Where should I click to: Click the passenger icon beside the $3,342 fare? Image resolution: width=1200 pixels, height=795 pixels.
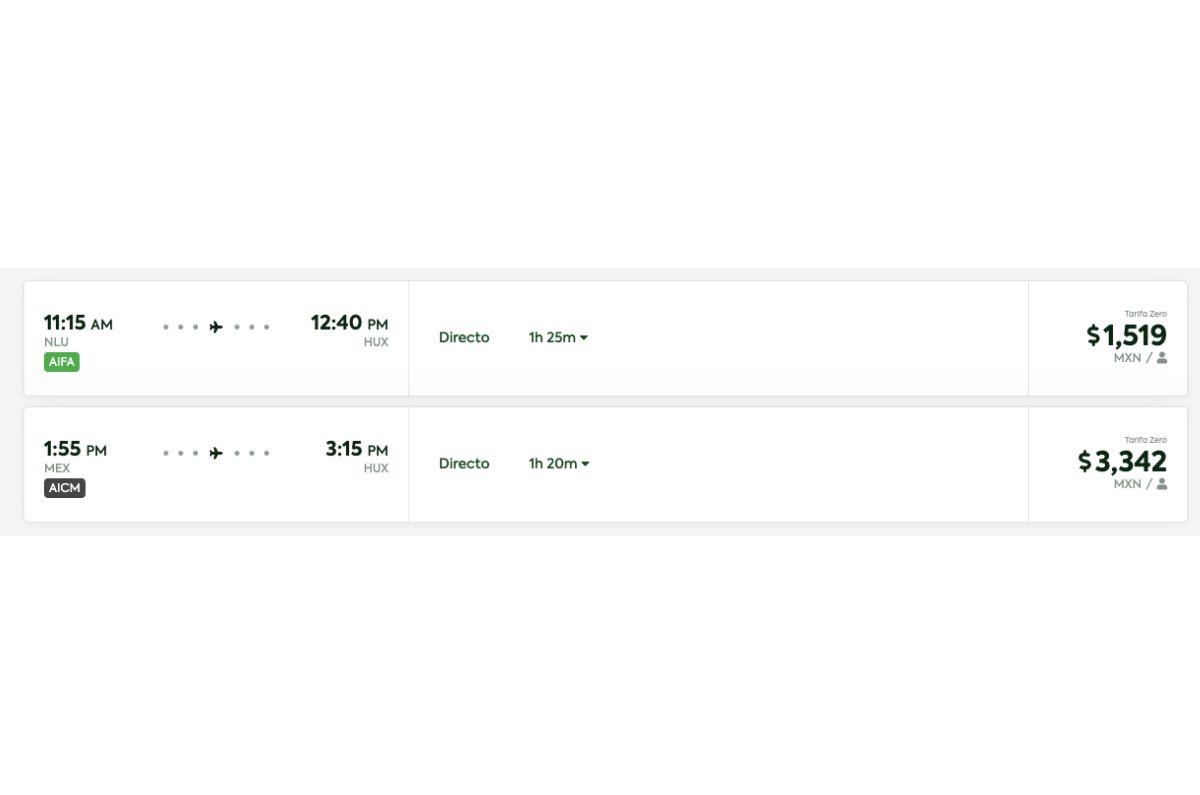1162,484
